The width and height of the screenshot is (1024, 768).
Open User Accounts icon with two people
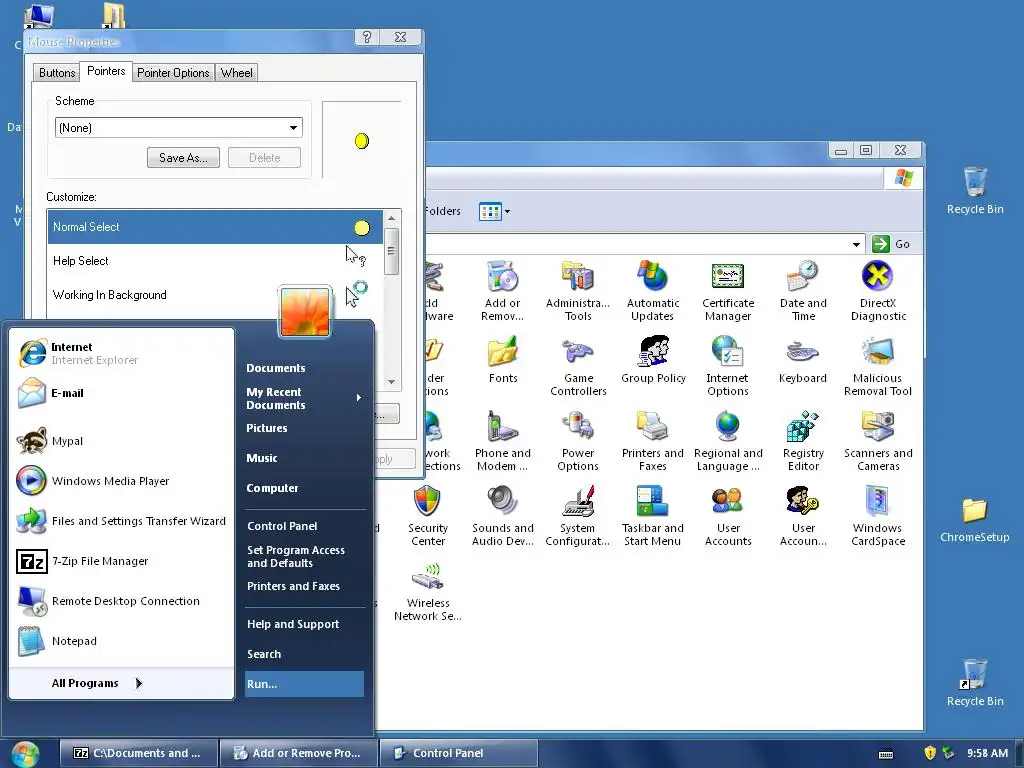click(x=728, y=516)
